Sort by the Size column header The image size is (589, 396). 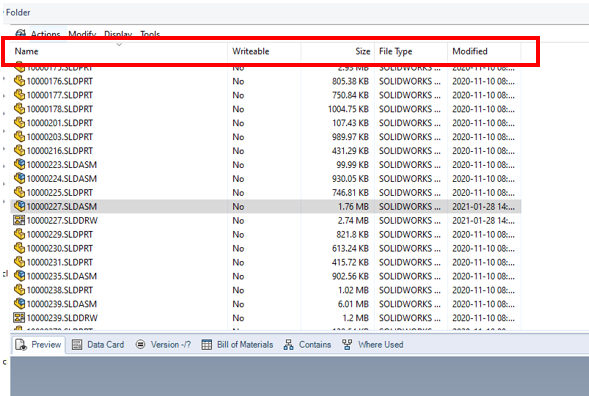pos(363,51)
